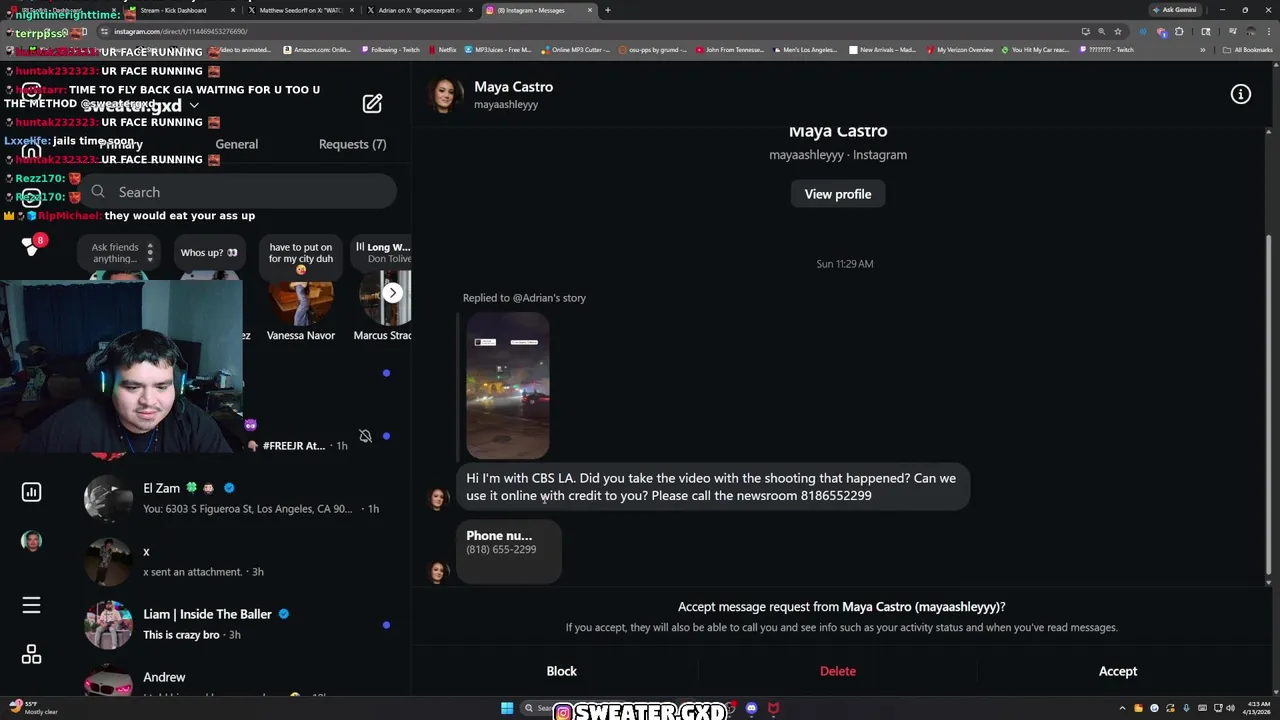Open the Instagram dashboard bar-chart icon
This screenshot has width=1280, height=720.
coord(31,491)
